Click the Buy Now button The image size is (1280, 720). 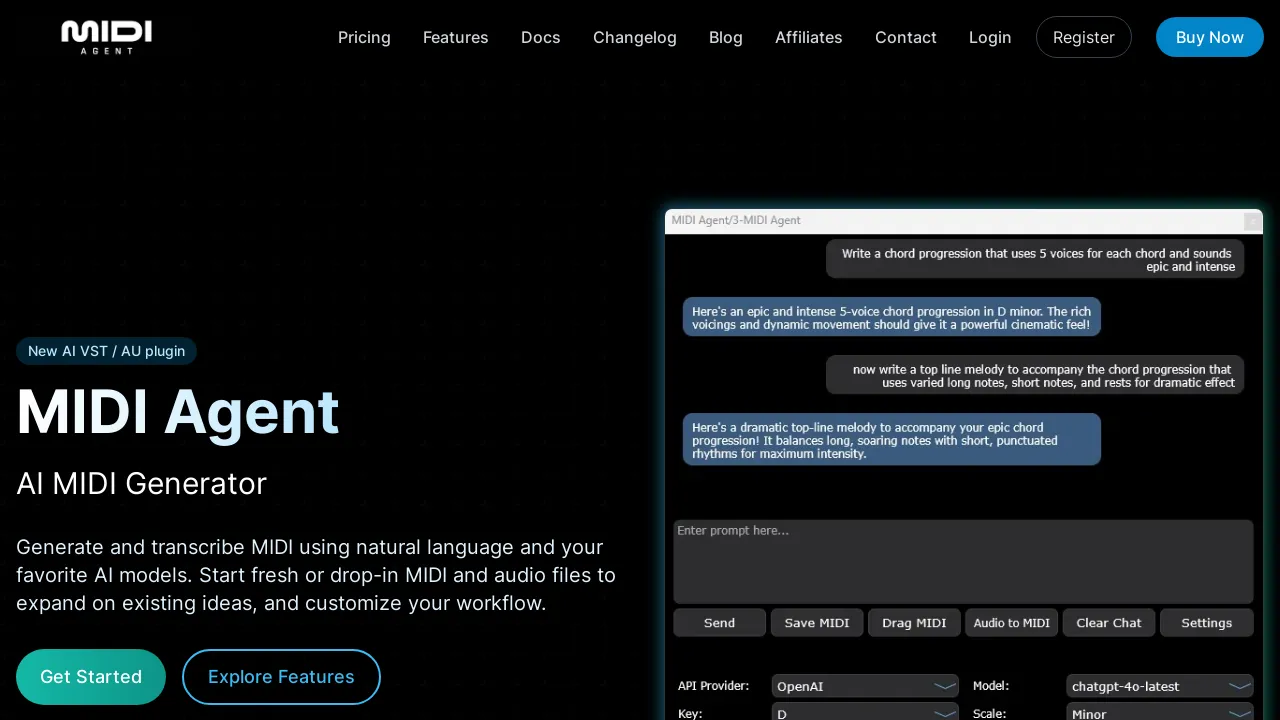point(1209,37)
